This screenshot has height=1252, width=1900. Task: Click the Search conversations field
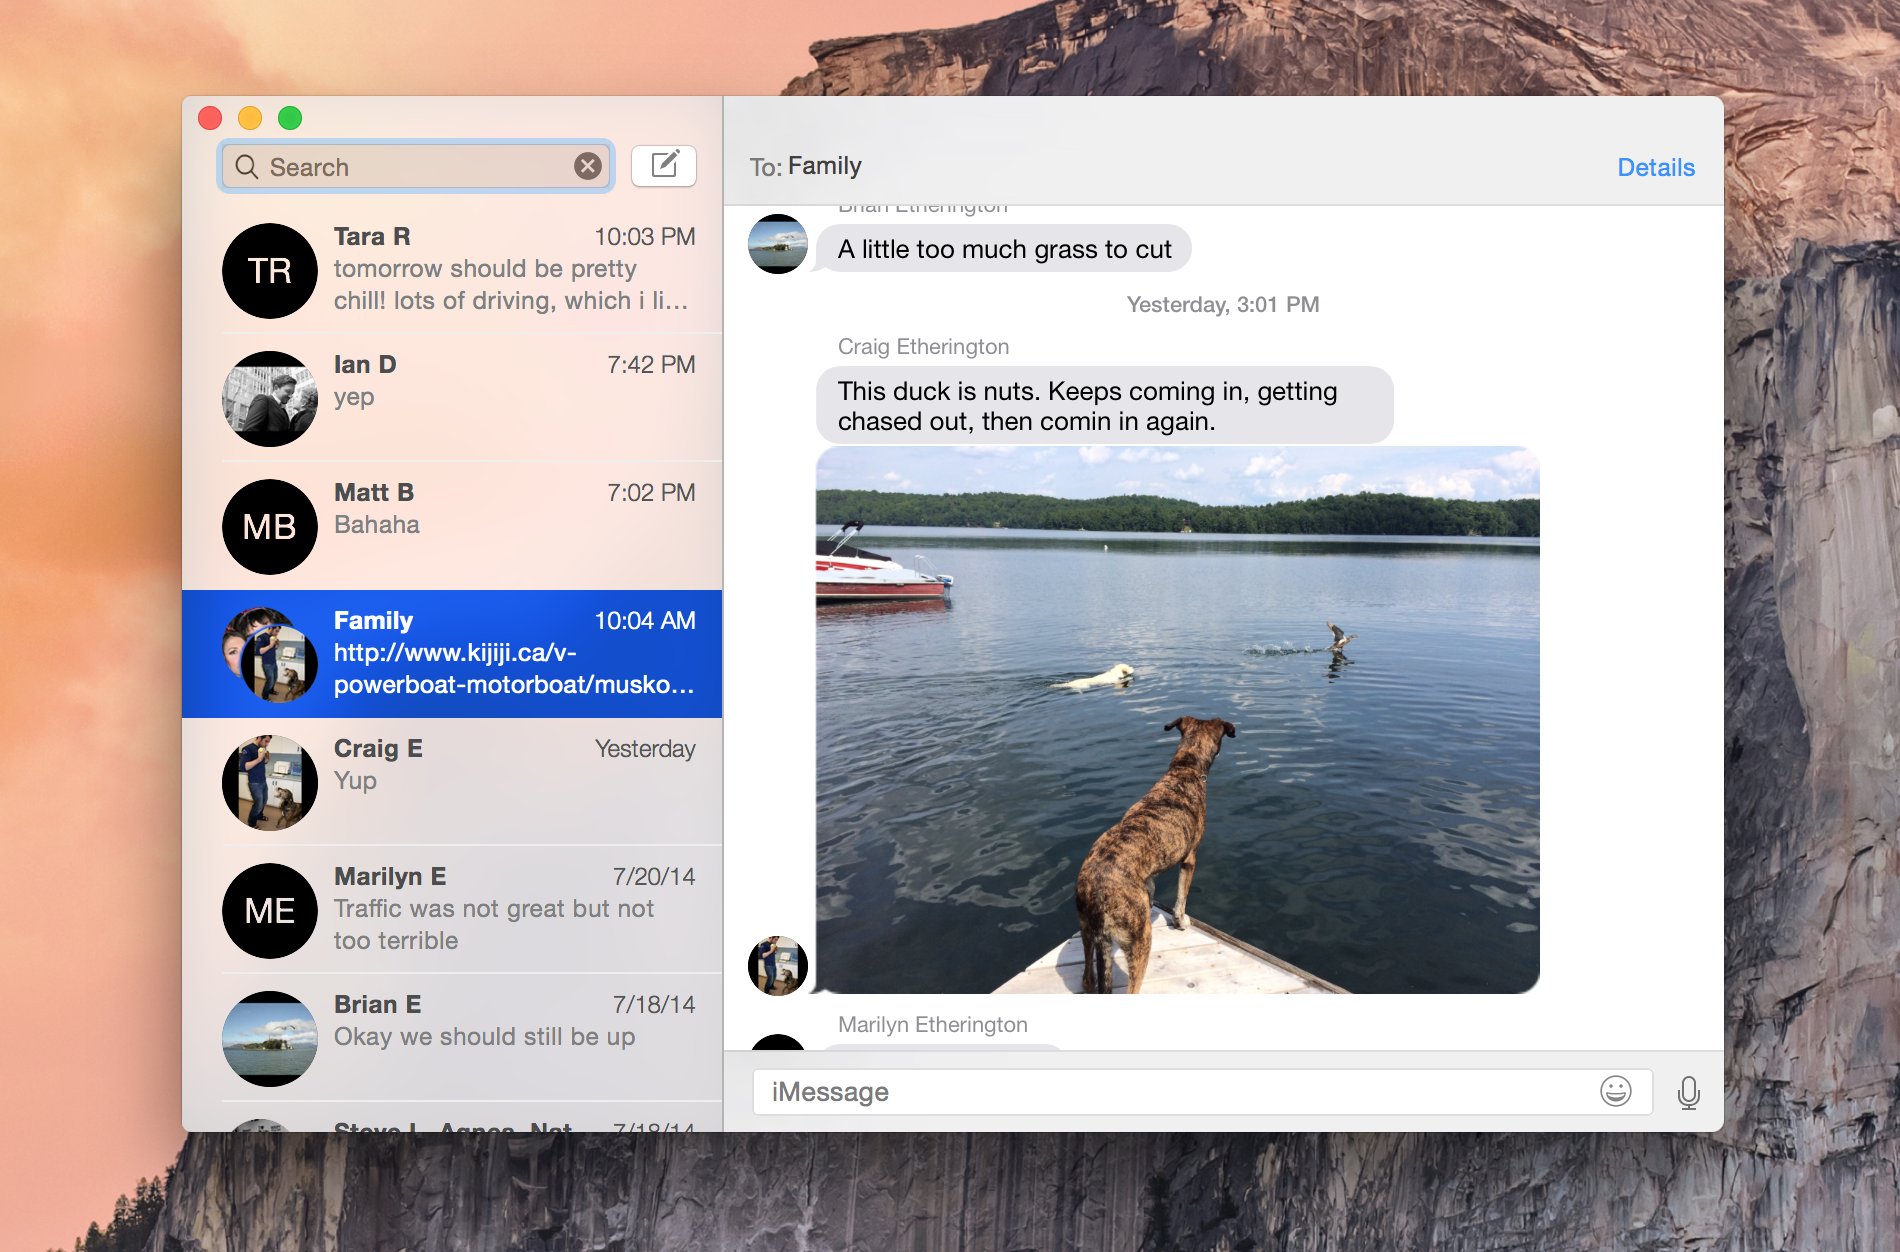(x=416, y=166)
